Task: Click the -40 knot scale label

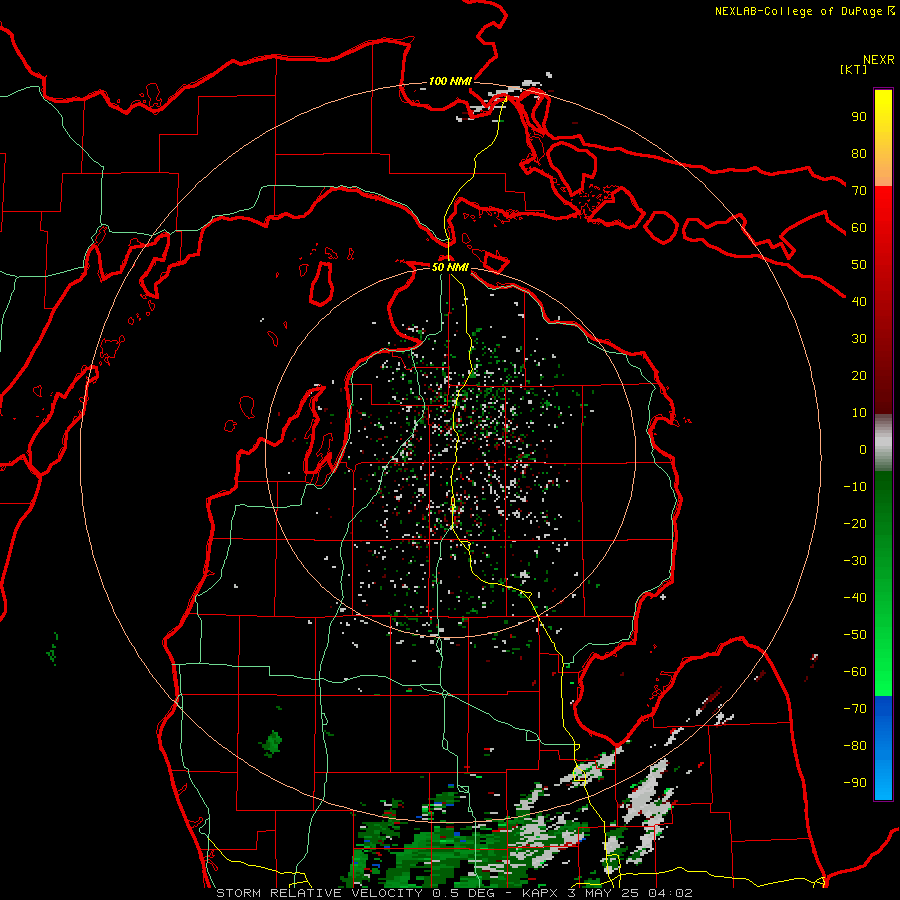Action: tap(855, 598)
